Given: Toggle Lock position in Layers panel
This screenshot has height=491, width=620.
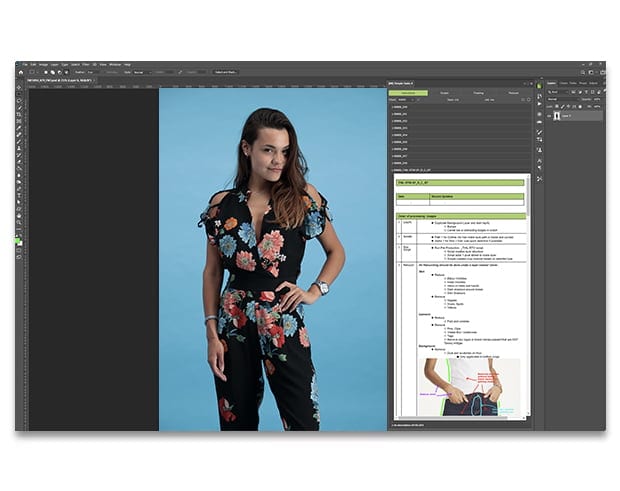Looking at the screenshot, I should point(568,106).
